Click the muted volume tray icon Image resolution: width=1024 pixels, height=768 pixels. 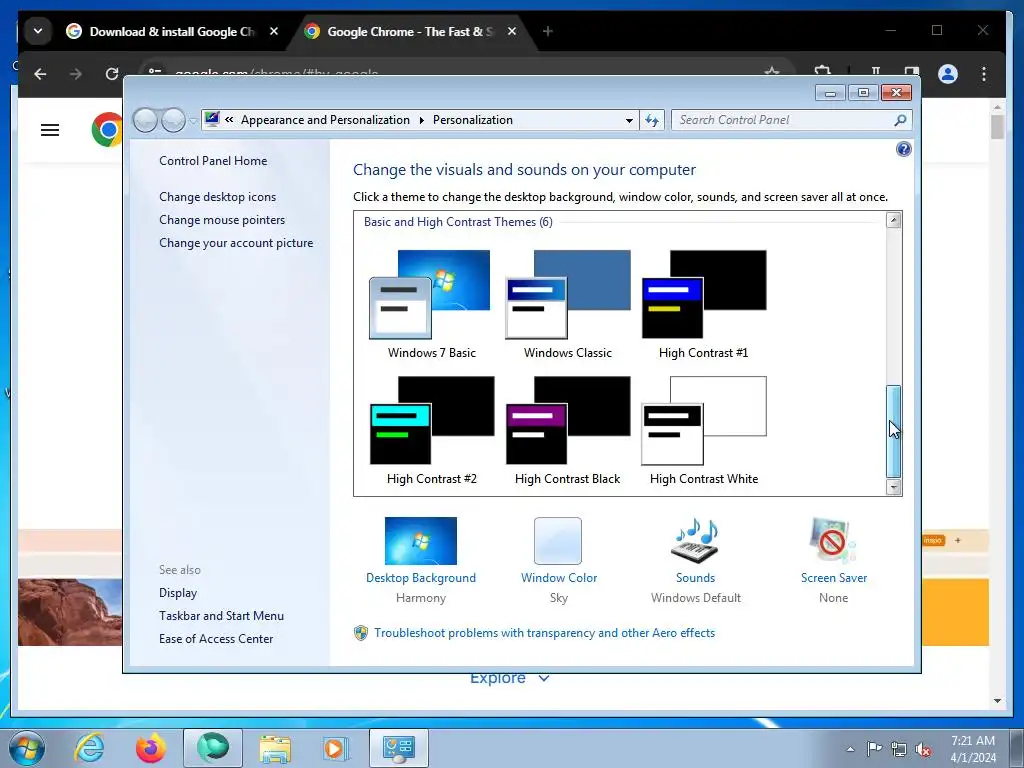(x=923, y=749)
